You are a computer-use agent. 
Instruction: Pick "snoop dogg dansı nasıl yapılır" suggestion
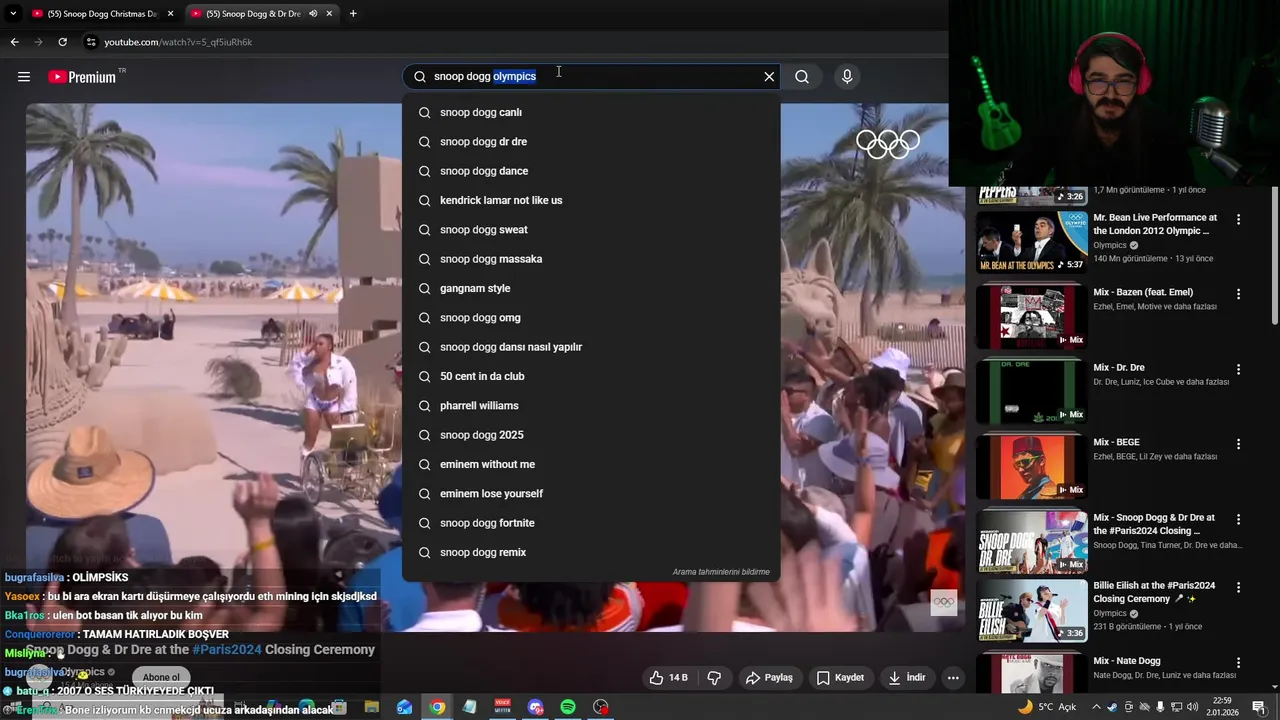[x=591, y=347]
